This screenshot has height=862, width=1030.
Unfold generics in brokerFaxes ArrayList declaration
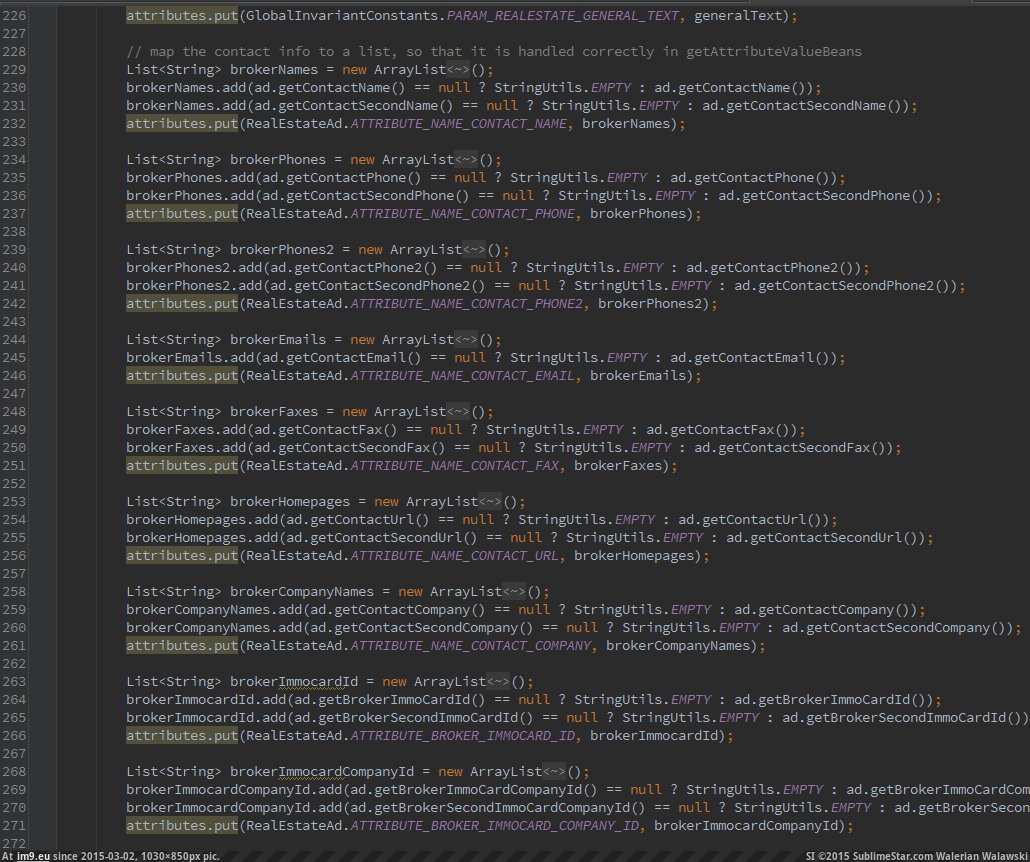pyautogui.click(x=457, y=412)
